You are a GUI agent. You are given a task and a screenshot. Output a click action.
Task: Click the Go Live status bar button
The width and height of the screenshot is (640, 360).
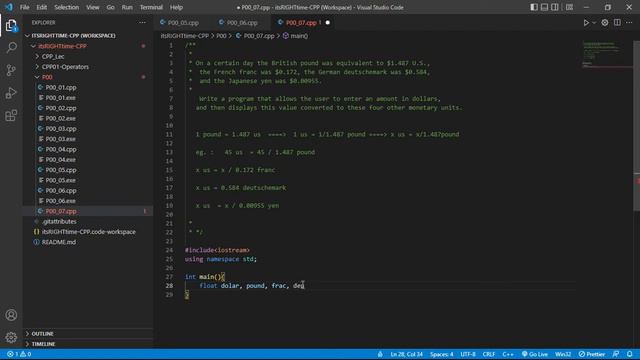534,354
